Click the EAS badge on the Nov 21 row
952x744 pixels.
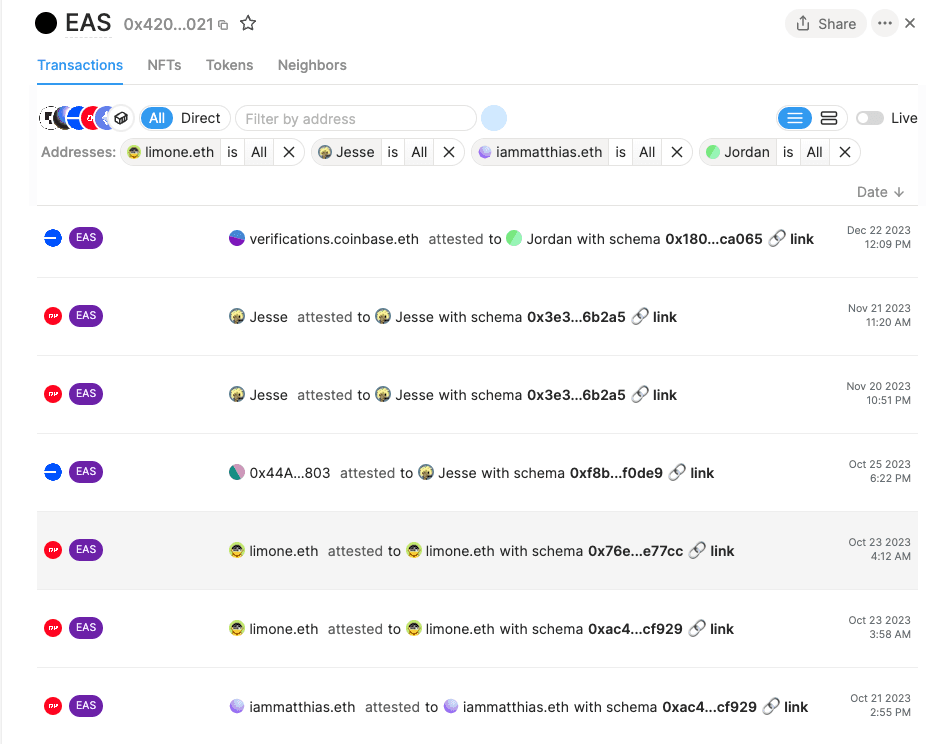point(86,316)
